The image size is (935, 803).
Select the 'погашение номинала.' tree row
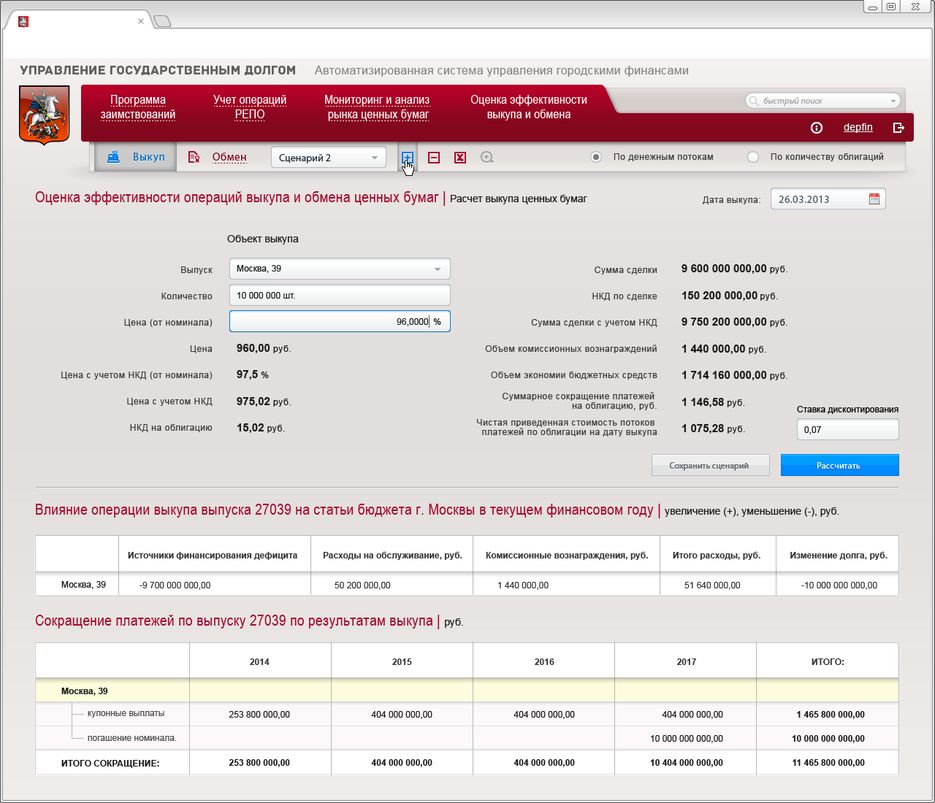click(x=132, y=738)
